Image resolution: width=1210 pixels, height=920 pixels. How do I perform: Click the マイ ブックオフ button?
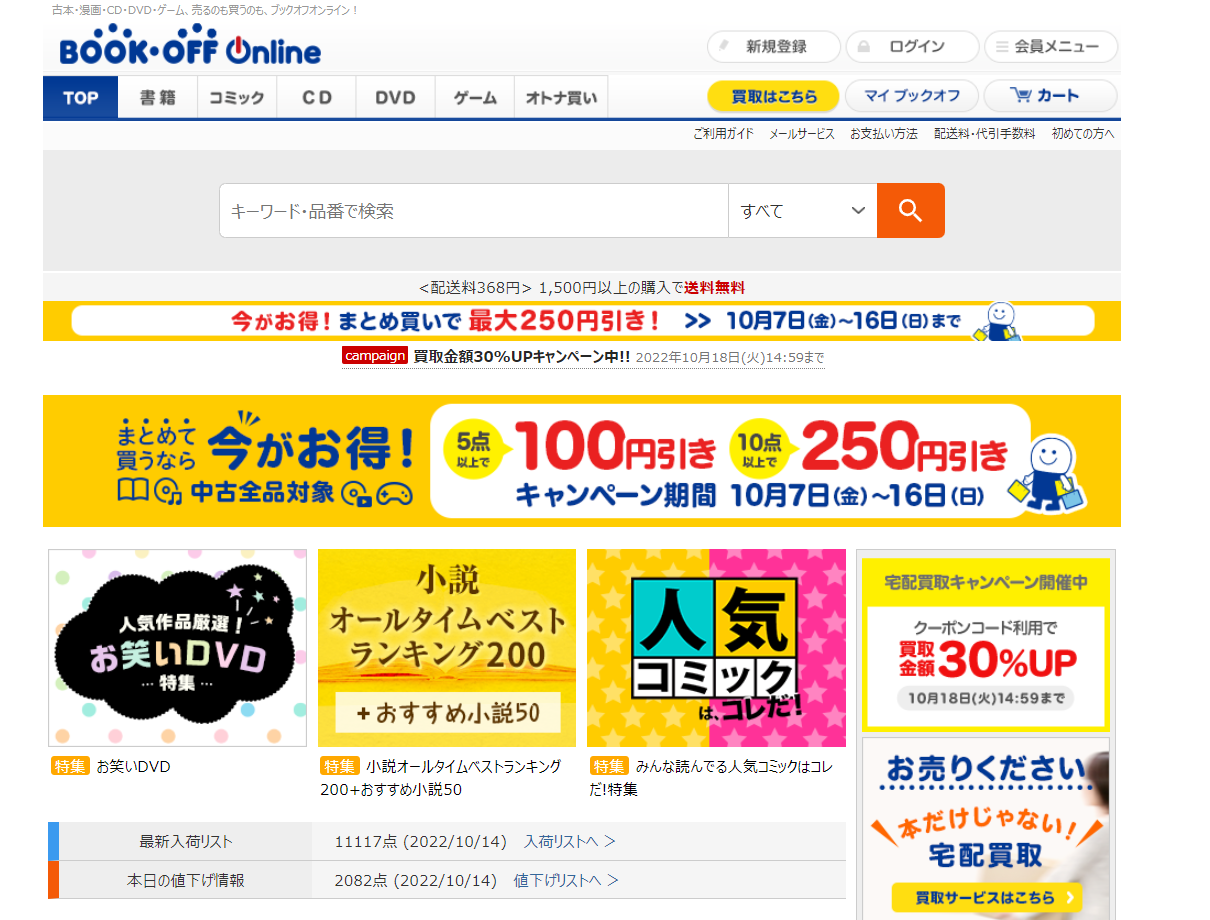(x=912, y=96)
